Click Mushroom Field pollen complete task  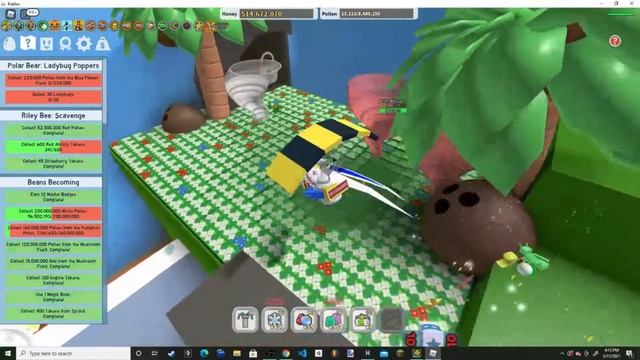pos(53,247)
